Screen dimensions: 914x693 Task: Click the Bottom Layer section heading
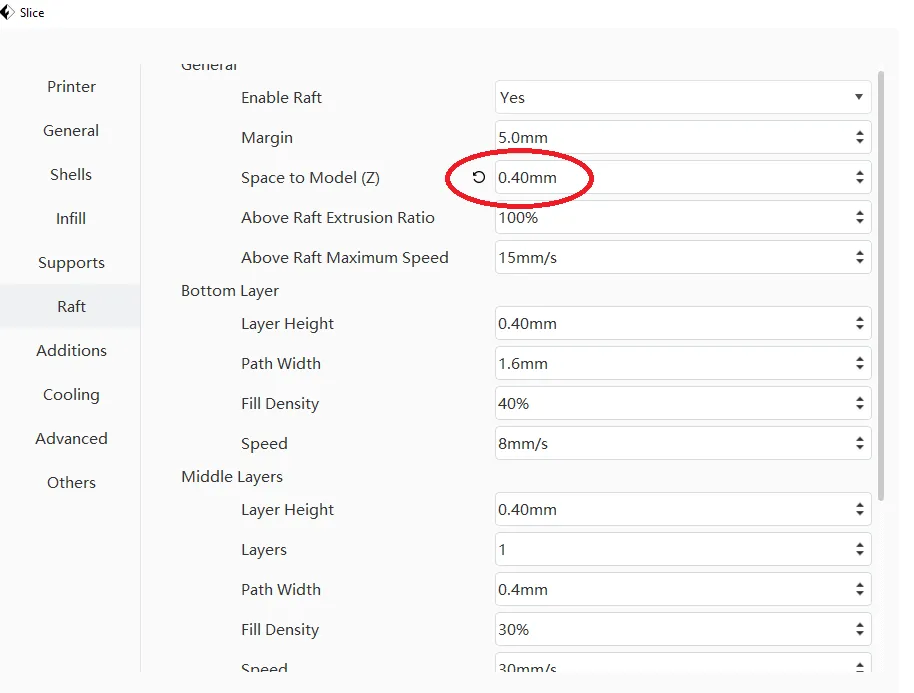[x=230, y=290]
